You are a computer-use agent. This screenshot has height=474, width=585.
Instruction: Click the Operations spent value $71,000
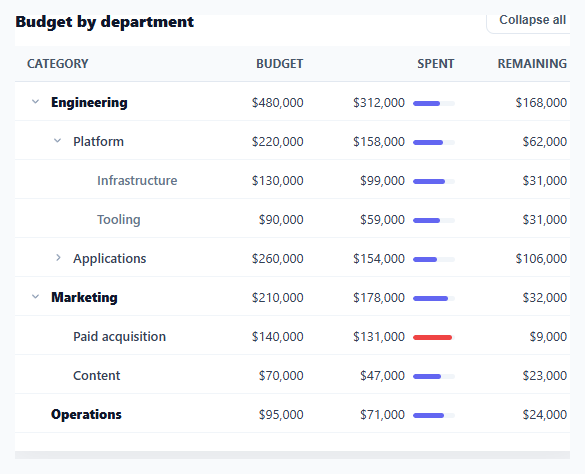(x=382, y=415)
